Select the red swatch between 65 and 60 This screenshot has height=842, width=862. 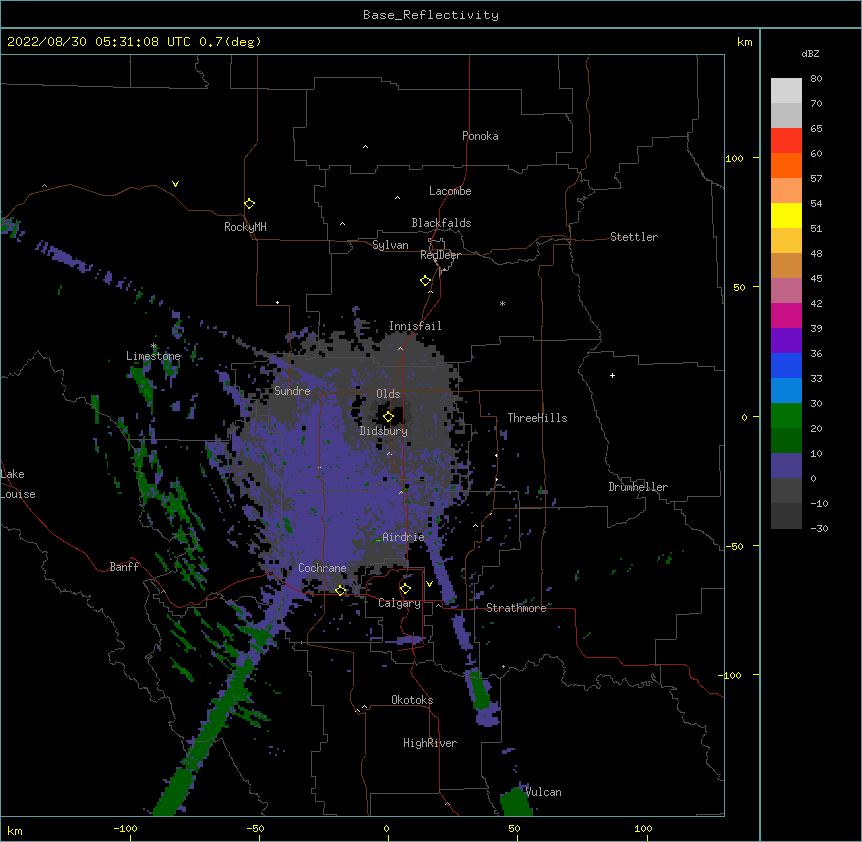(x=786, y=140)
